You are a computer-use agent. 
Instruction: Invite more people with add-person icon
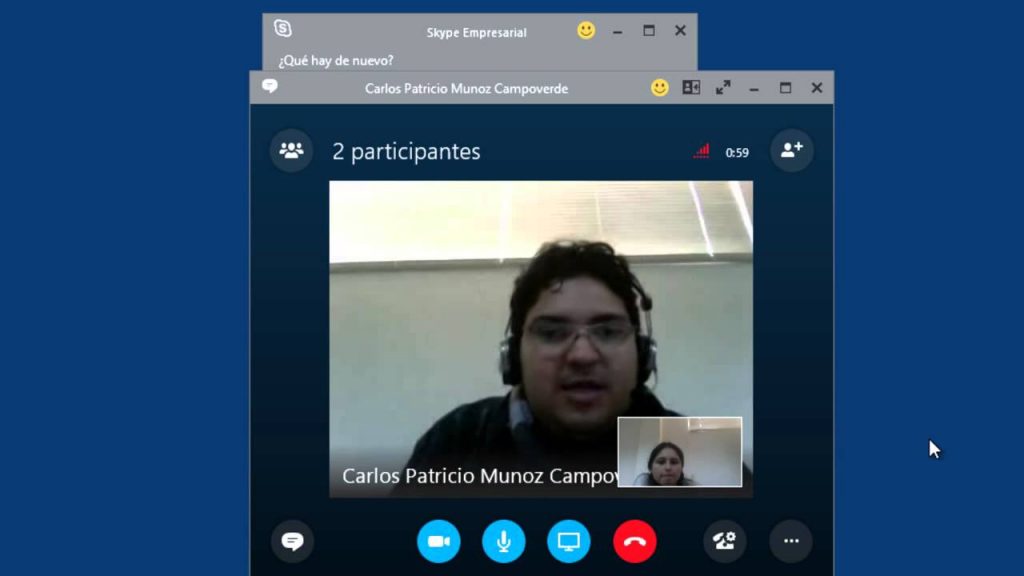792,151
